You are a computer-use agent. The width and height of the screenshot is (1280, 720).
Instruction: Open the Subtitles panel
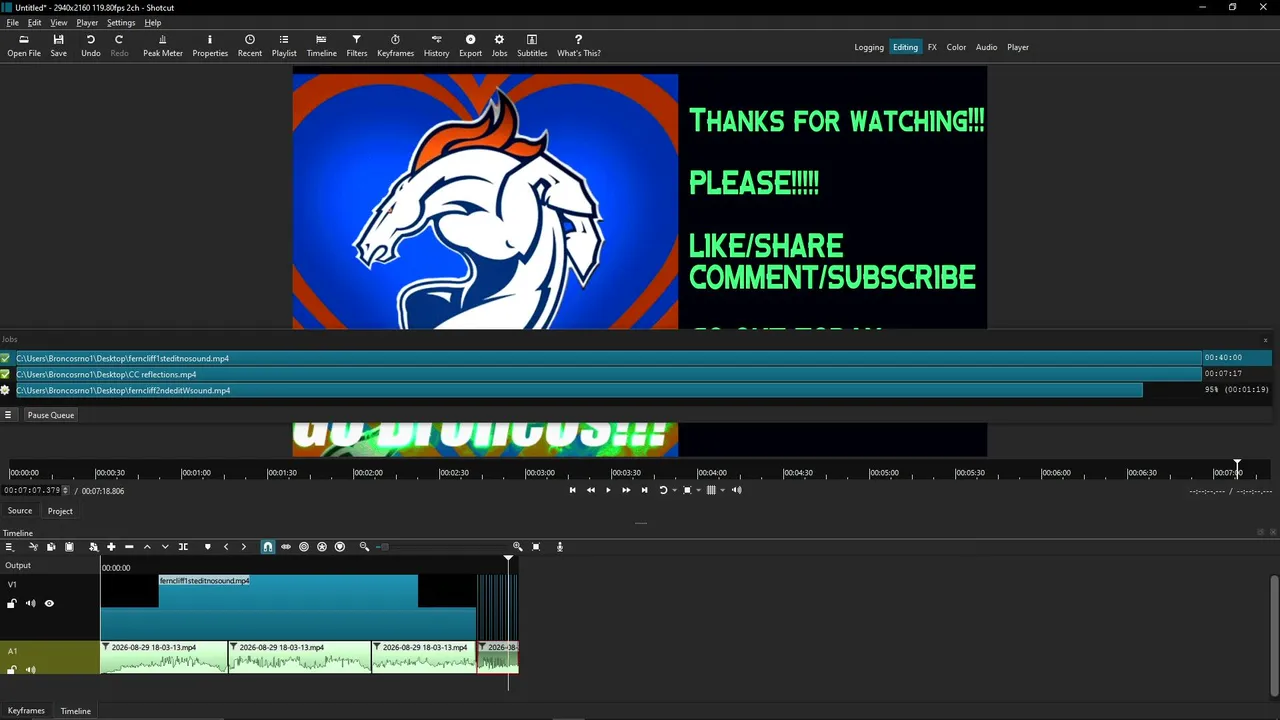point(532,46)
